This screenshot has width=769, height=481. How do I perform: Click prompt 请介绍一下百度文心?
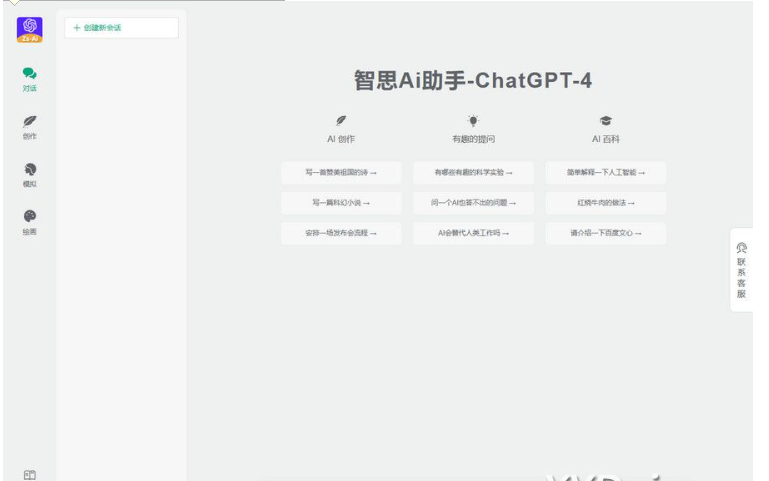coord(605,233)
